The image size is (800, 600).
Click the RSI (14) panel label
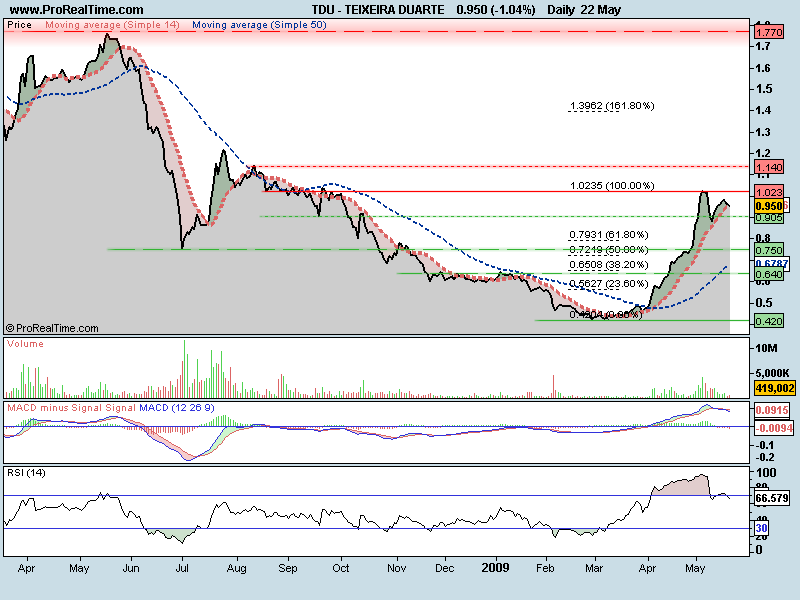point(26,473)
